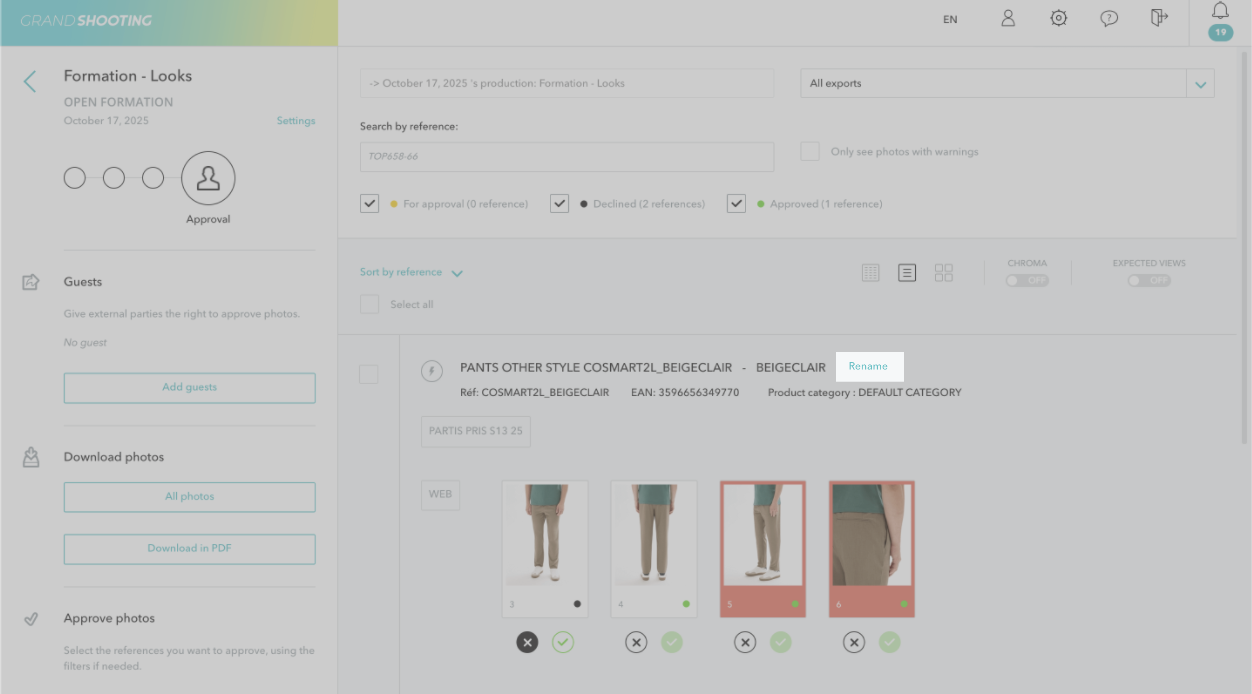The image size is (1252, 694).
Task: Approve photo 5 with check icon
Action: point(781,643)
